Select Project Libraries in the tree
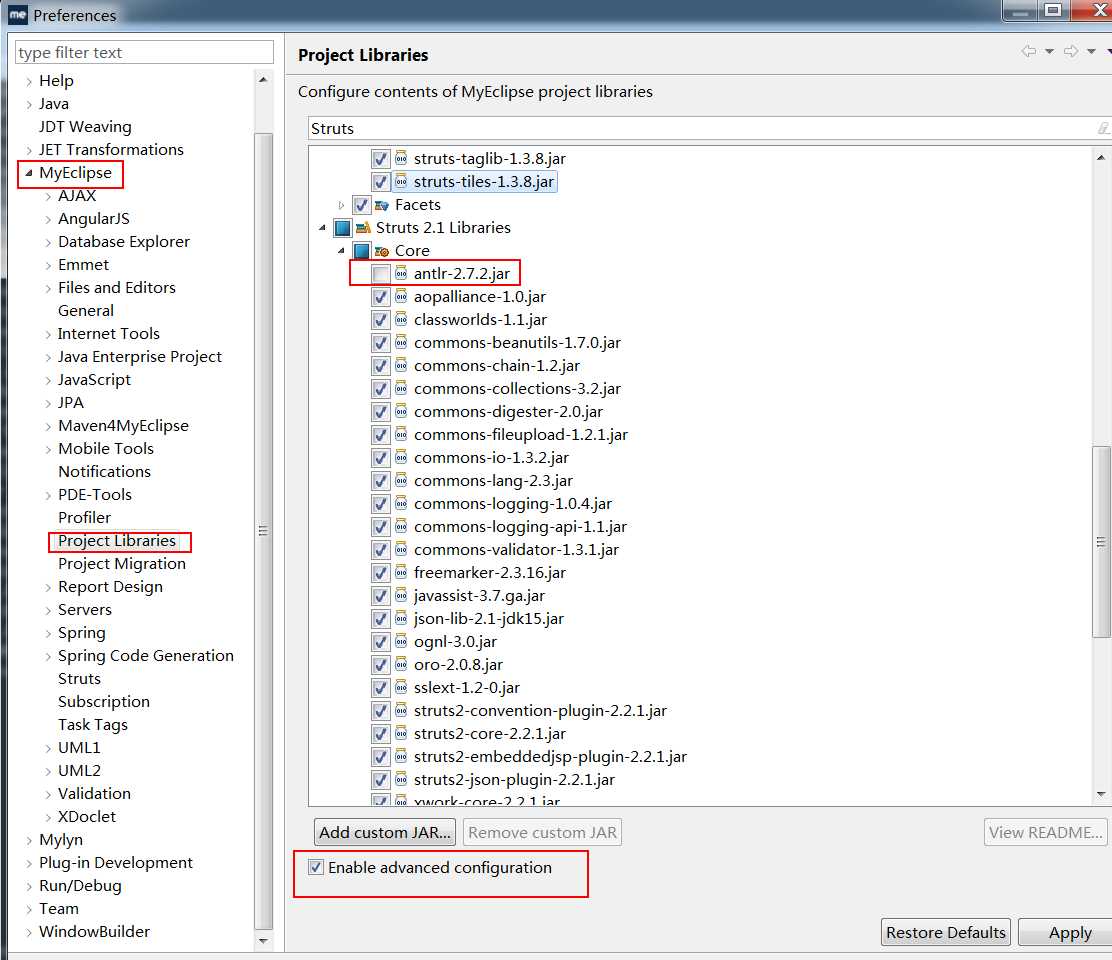 [117, 540]
